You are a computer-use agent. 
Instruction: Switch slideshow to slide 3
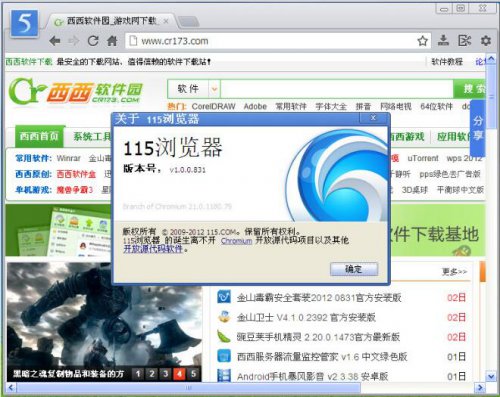point(166,374)
